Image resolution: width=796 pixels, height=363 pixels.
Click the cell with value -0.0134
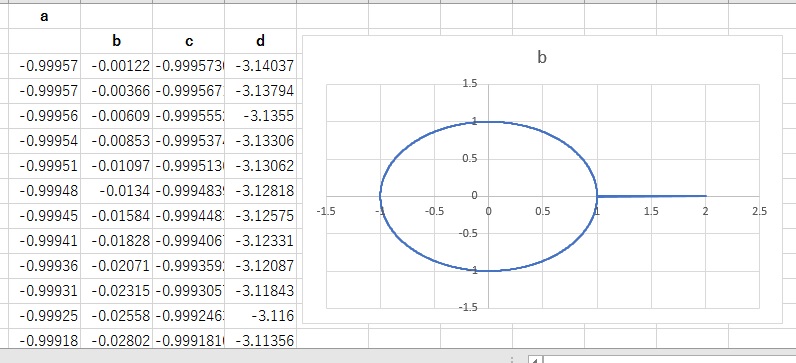pyautogui.click(x=116, y=191)
